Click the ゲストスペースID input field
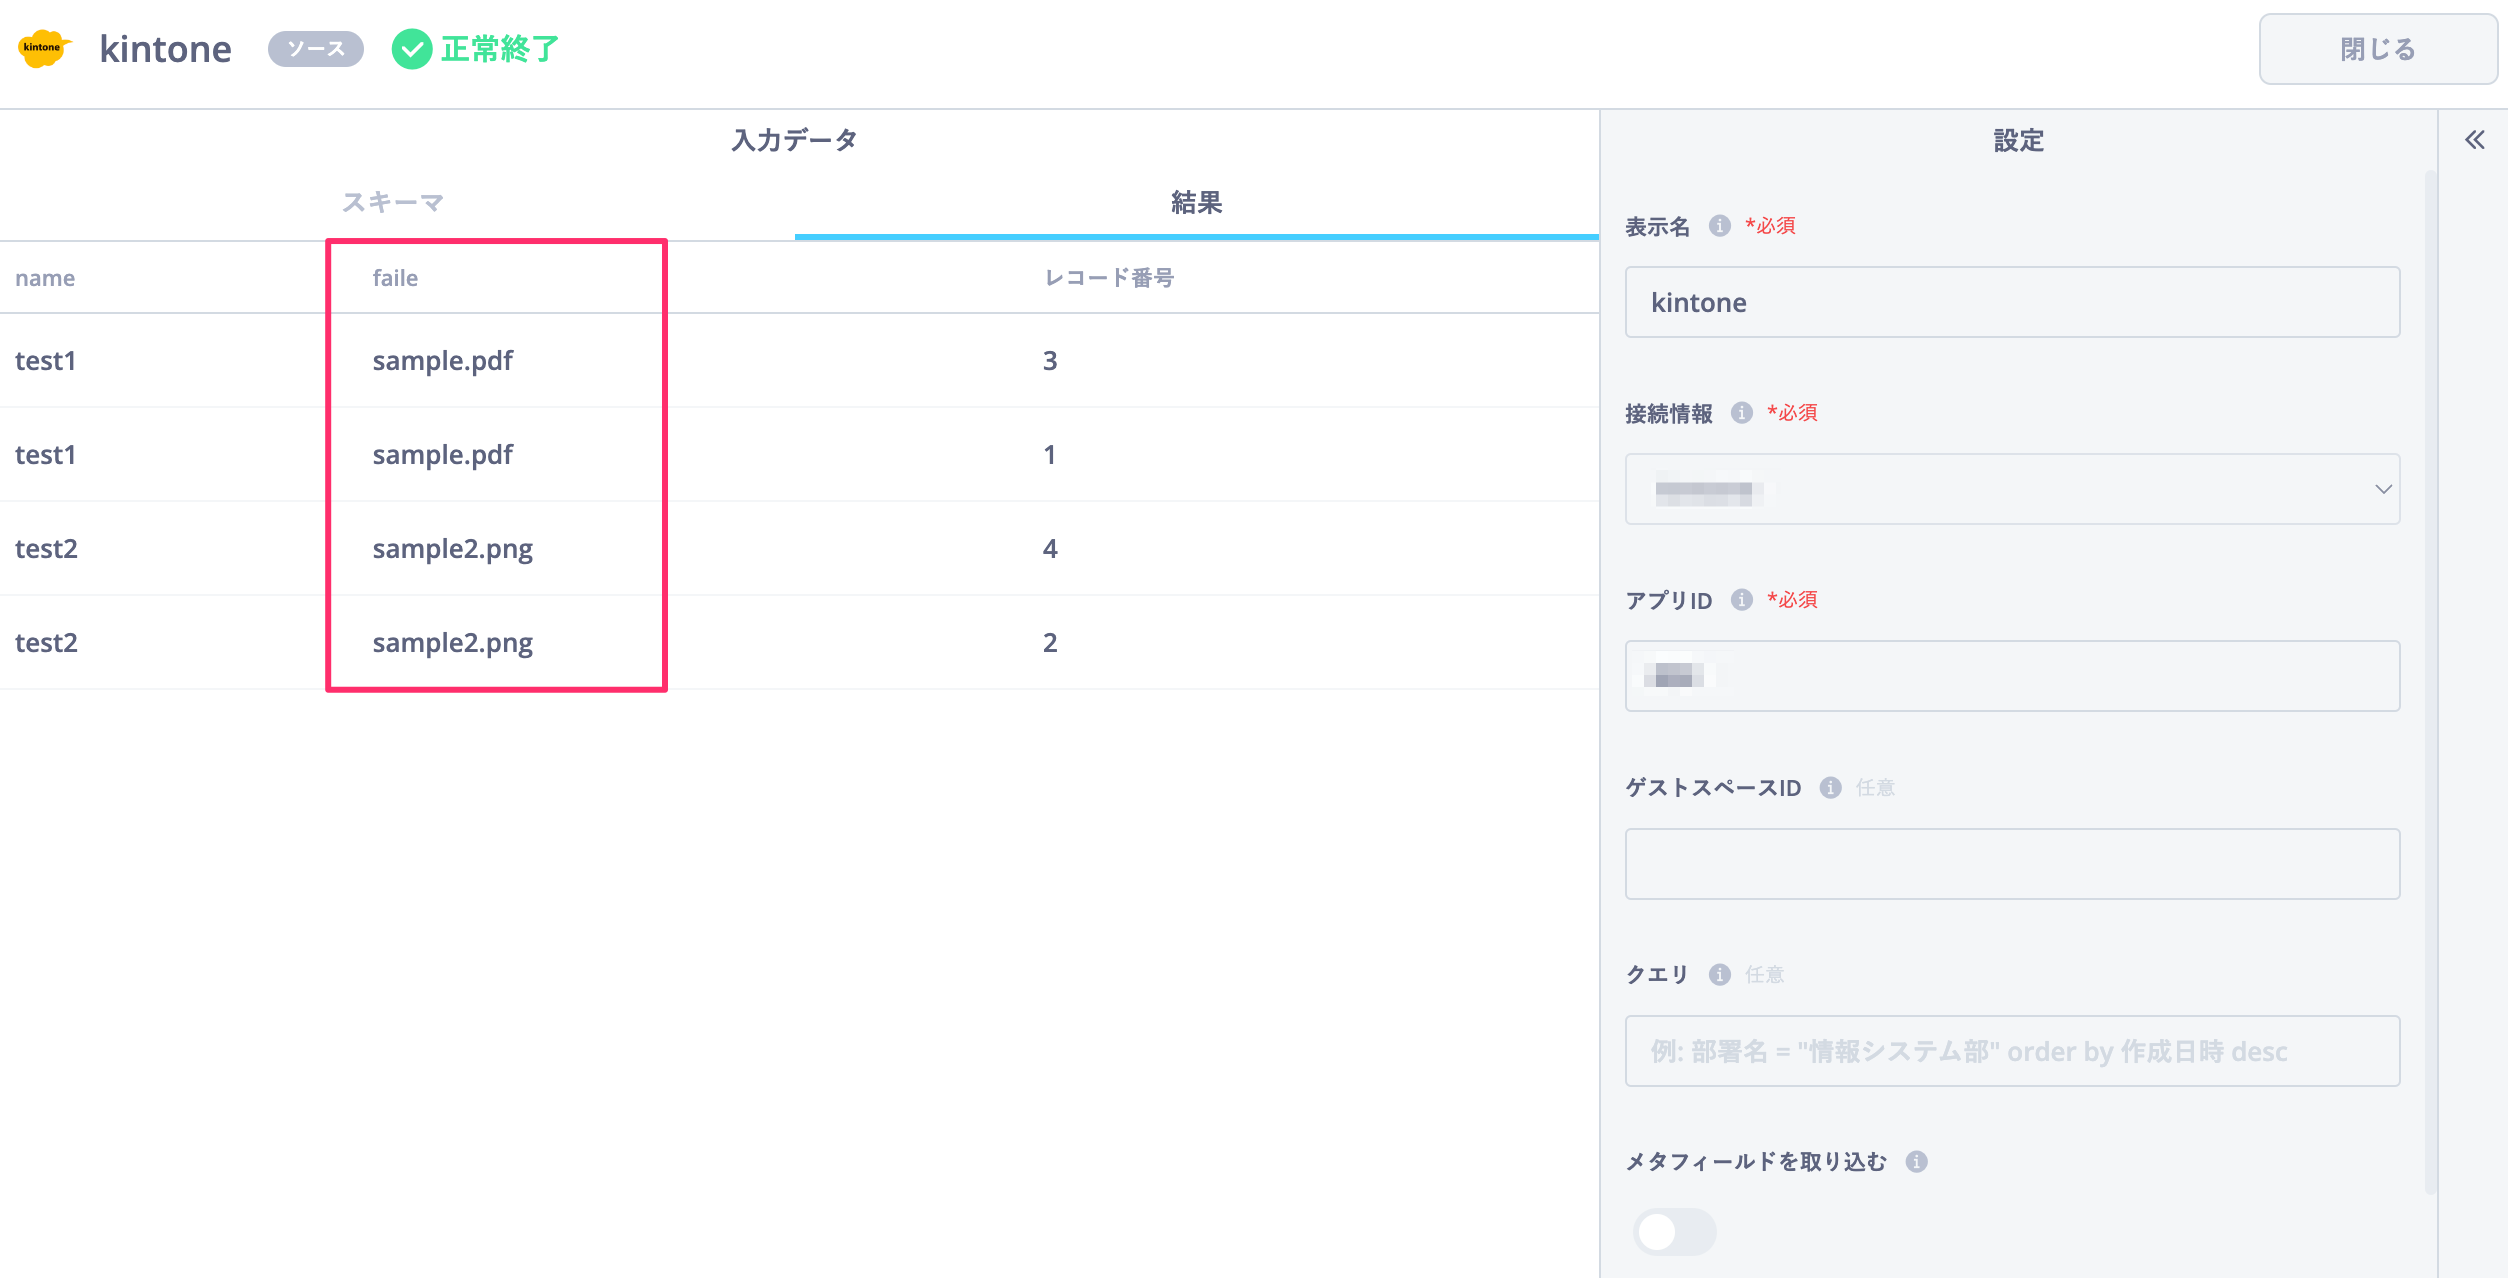 (2012, 864)
